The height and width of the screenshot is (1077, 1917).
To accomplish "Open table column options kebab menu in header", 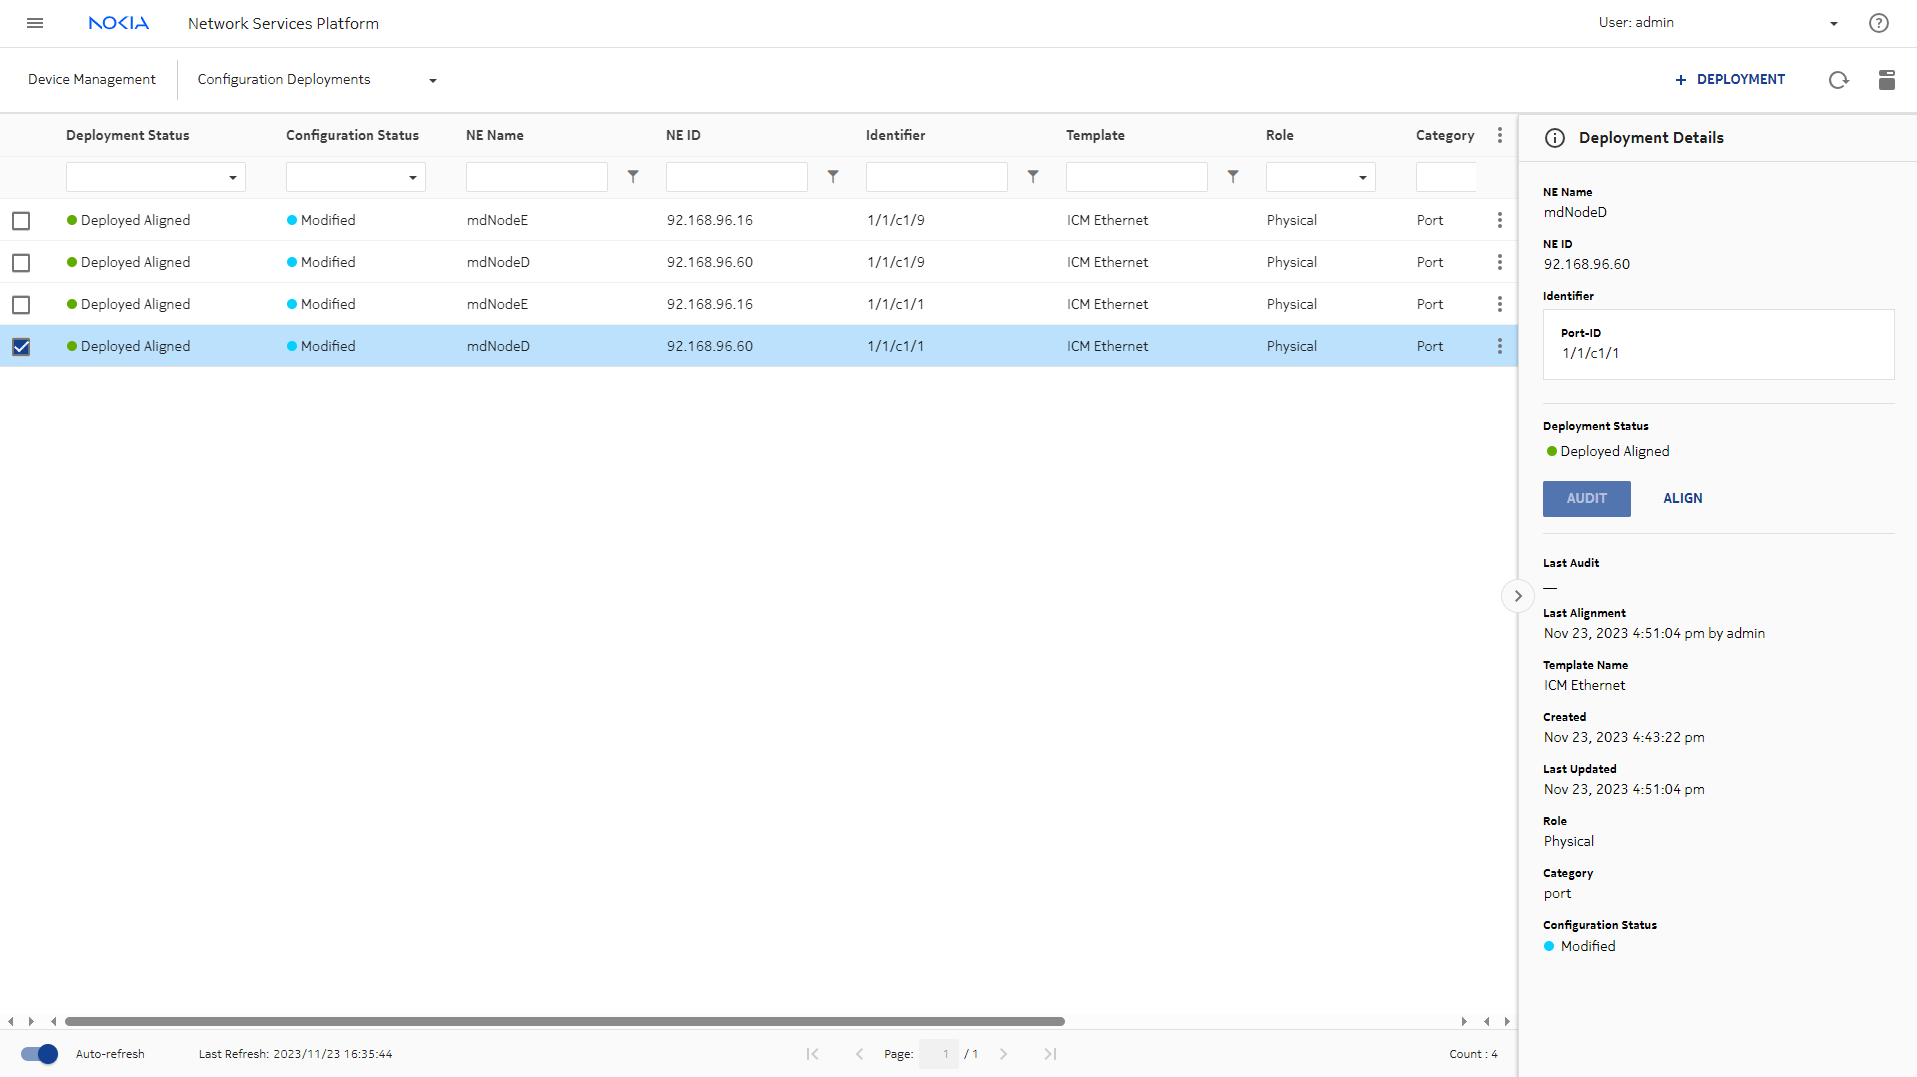I will (1499, 135).
